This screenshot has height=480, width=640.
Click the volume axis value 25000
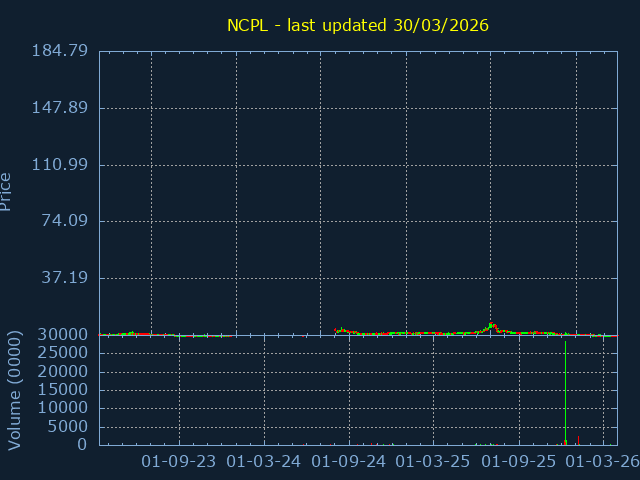click(x=62, y=353)
